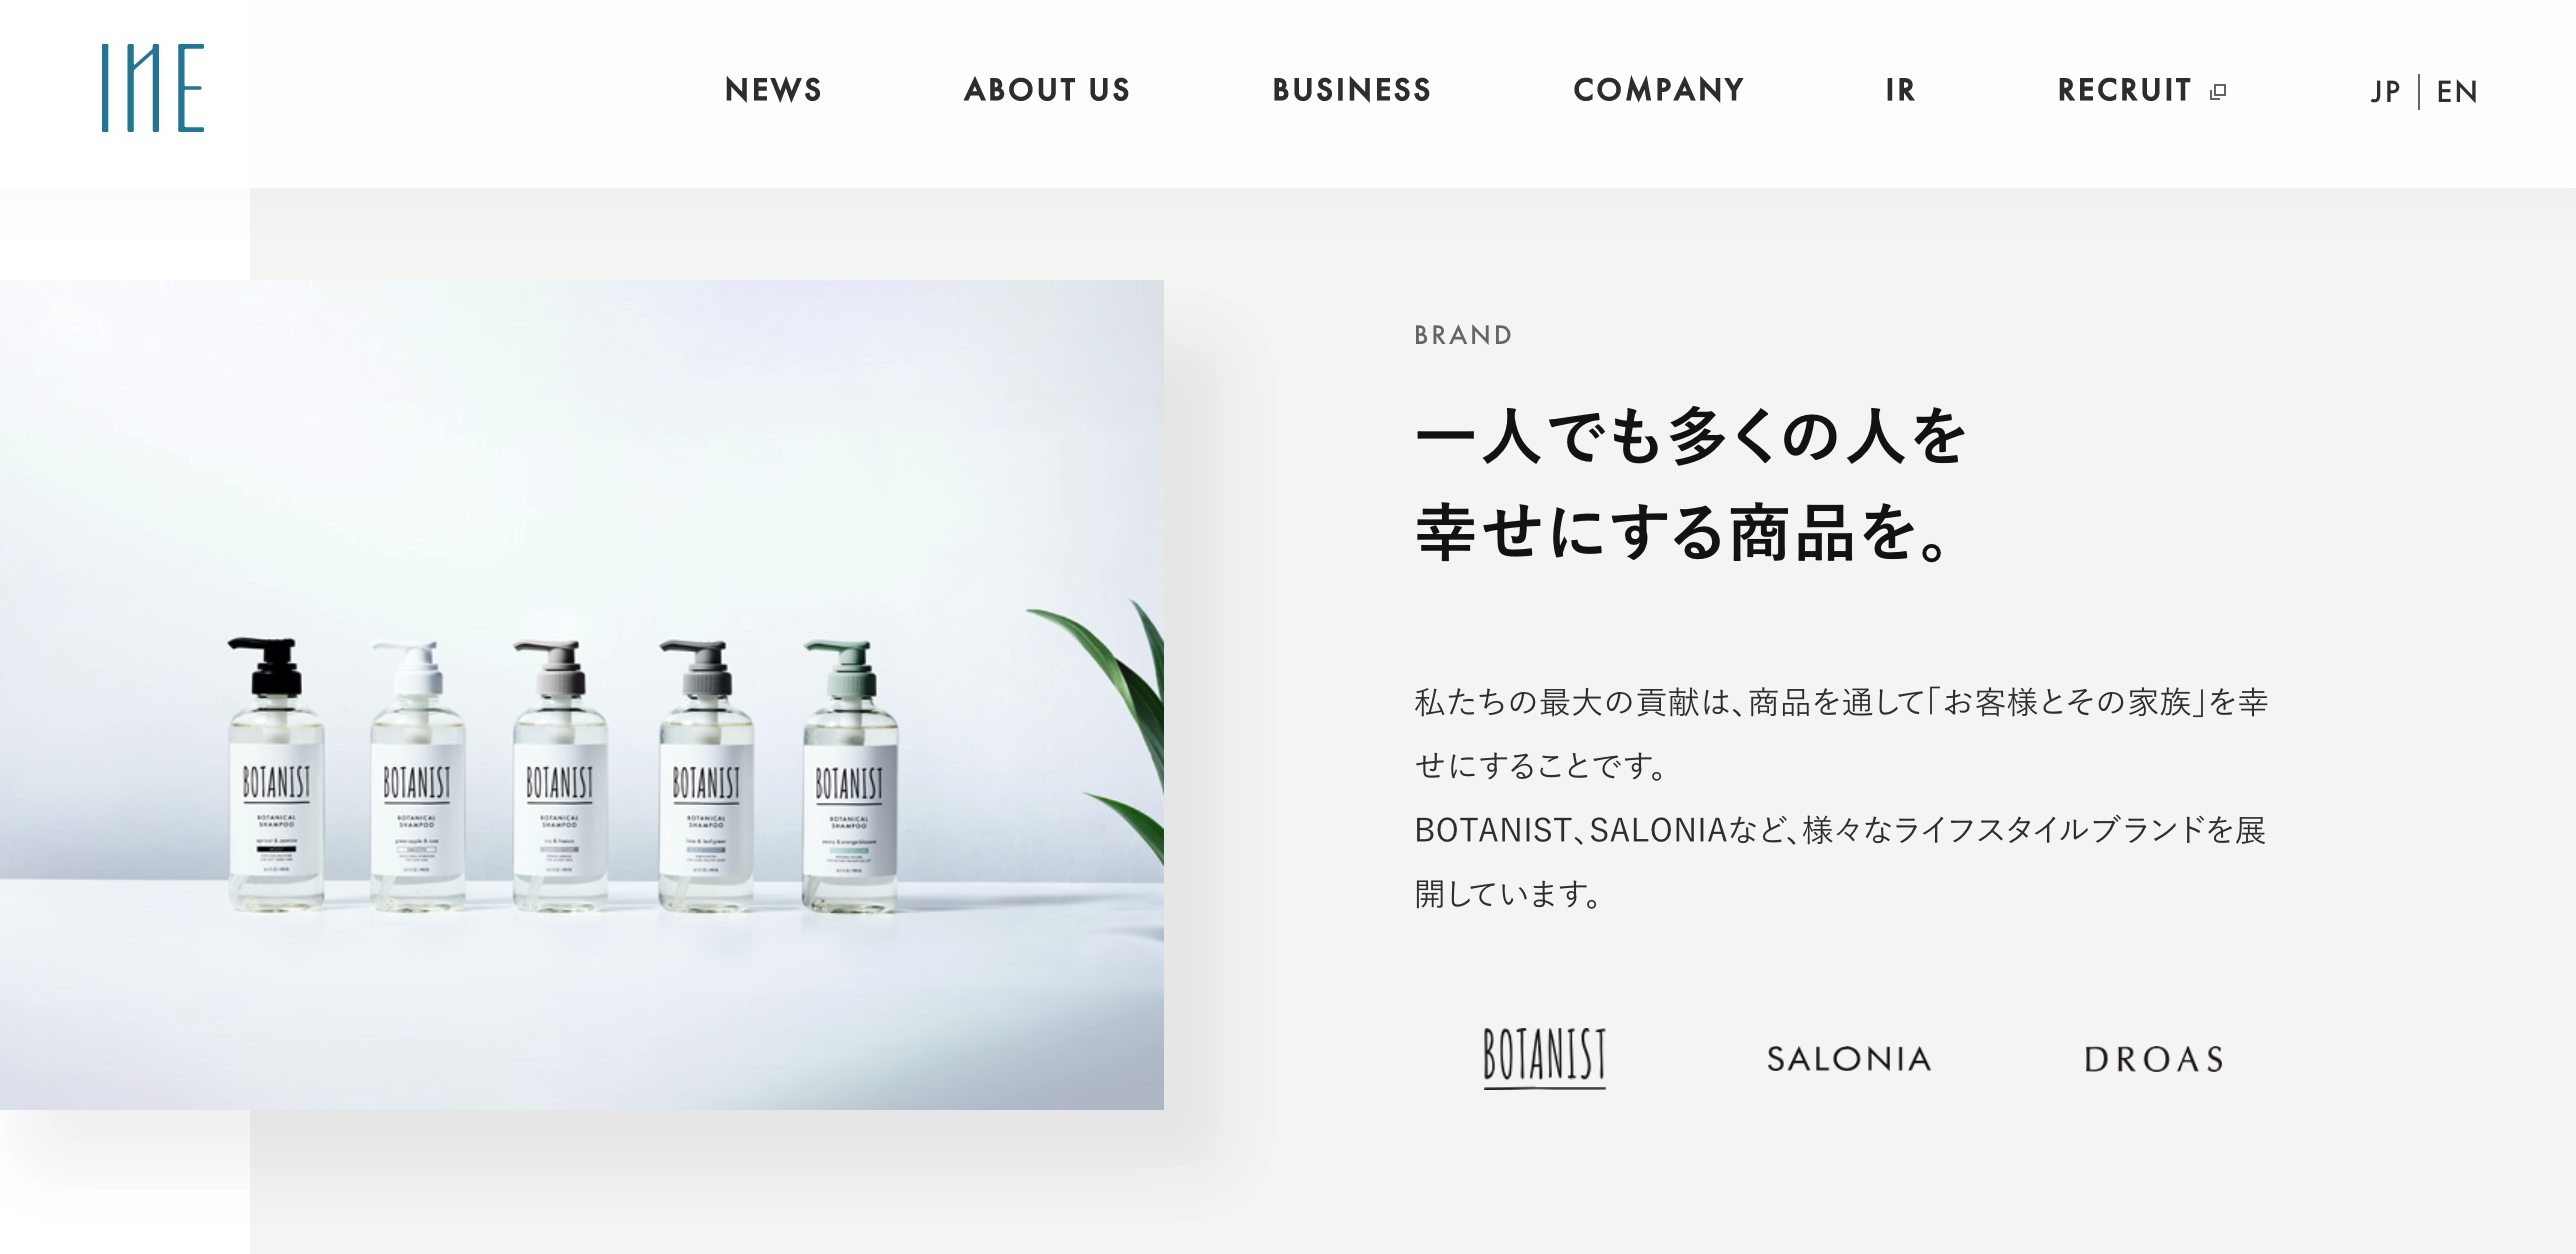Click the white-pump BOTANIST bottle
Viewport: 2576px width, 1254px height.
pyautogui.click(x=417, y=776)
